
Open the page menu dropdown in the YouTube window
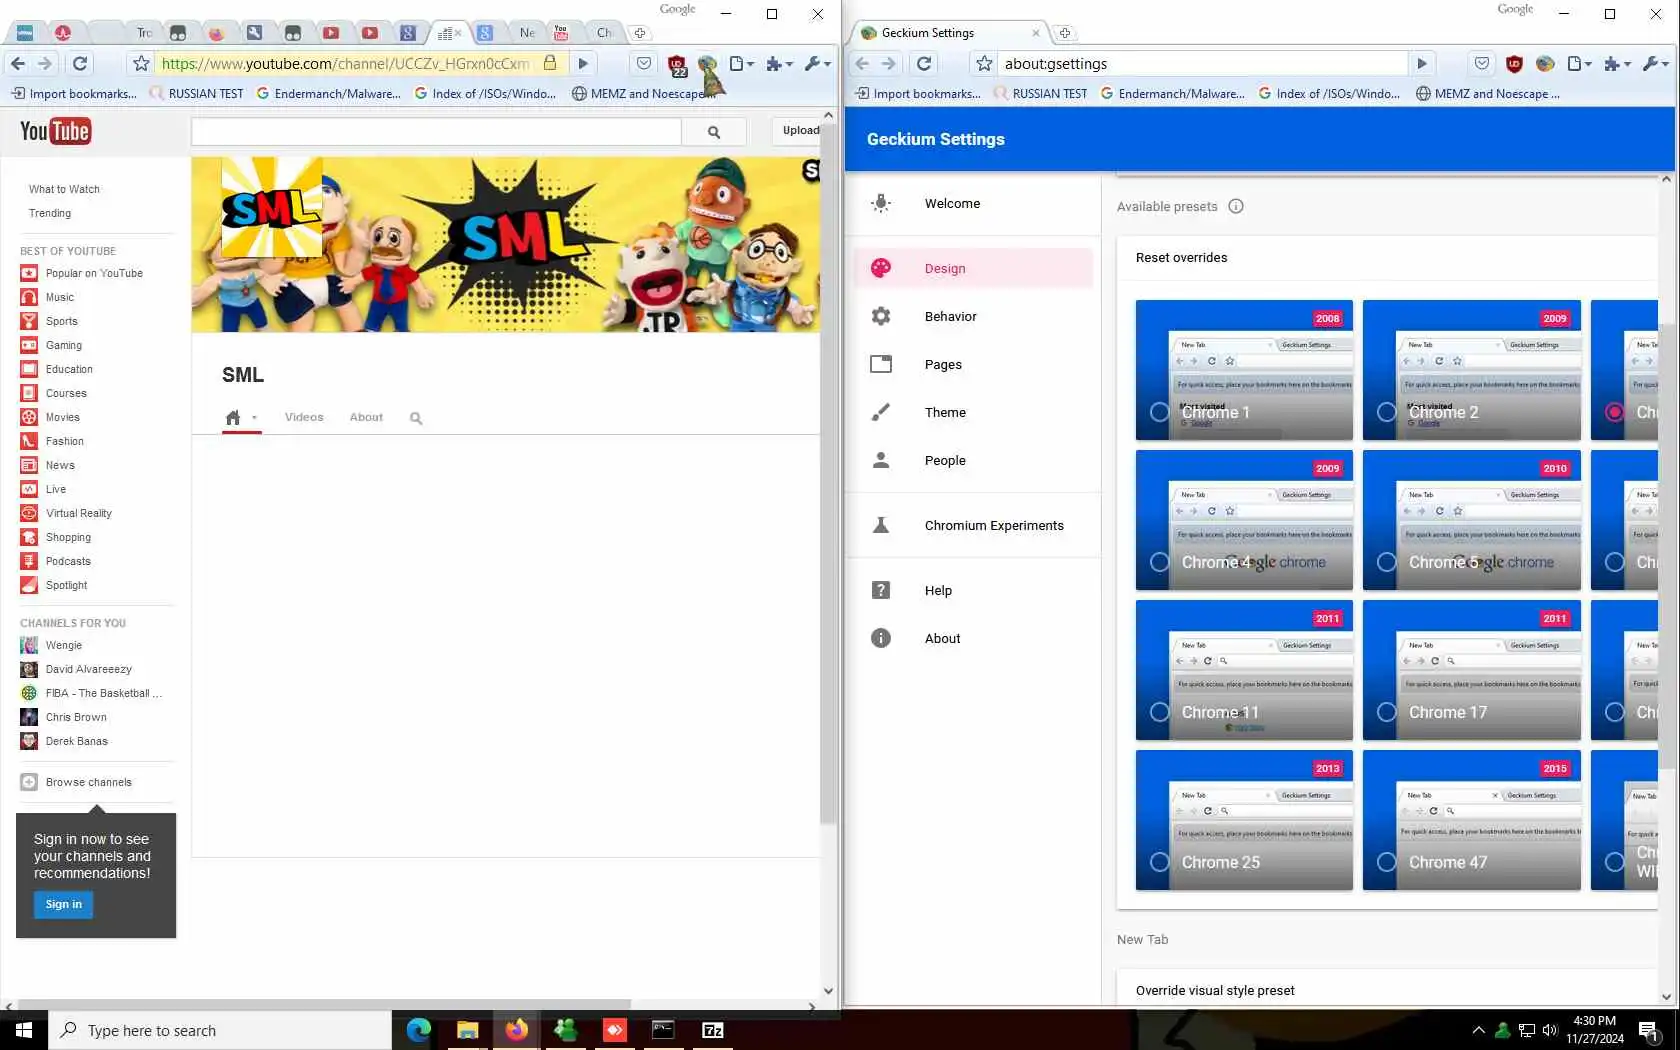coord(741,63)
